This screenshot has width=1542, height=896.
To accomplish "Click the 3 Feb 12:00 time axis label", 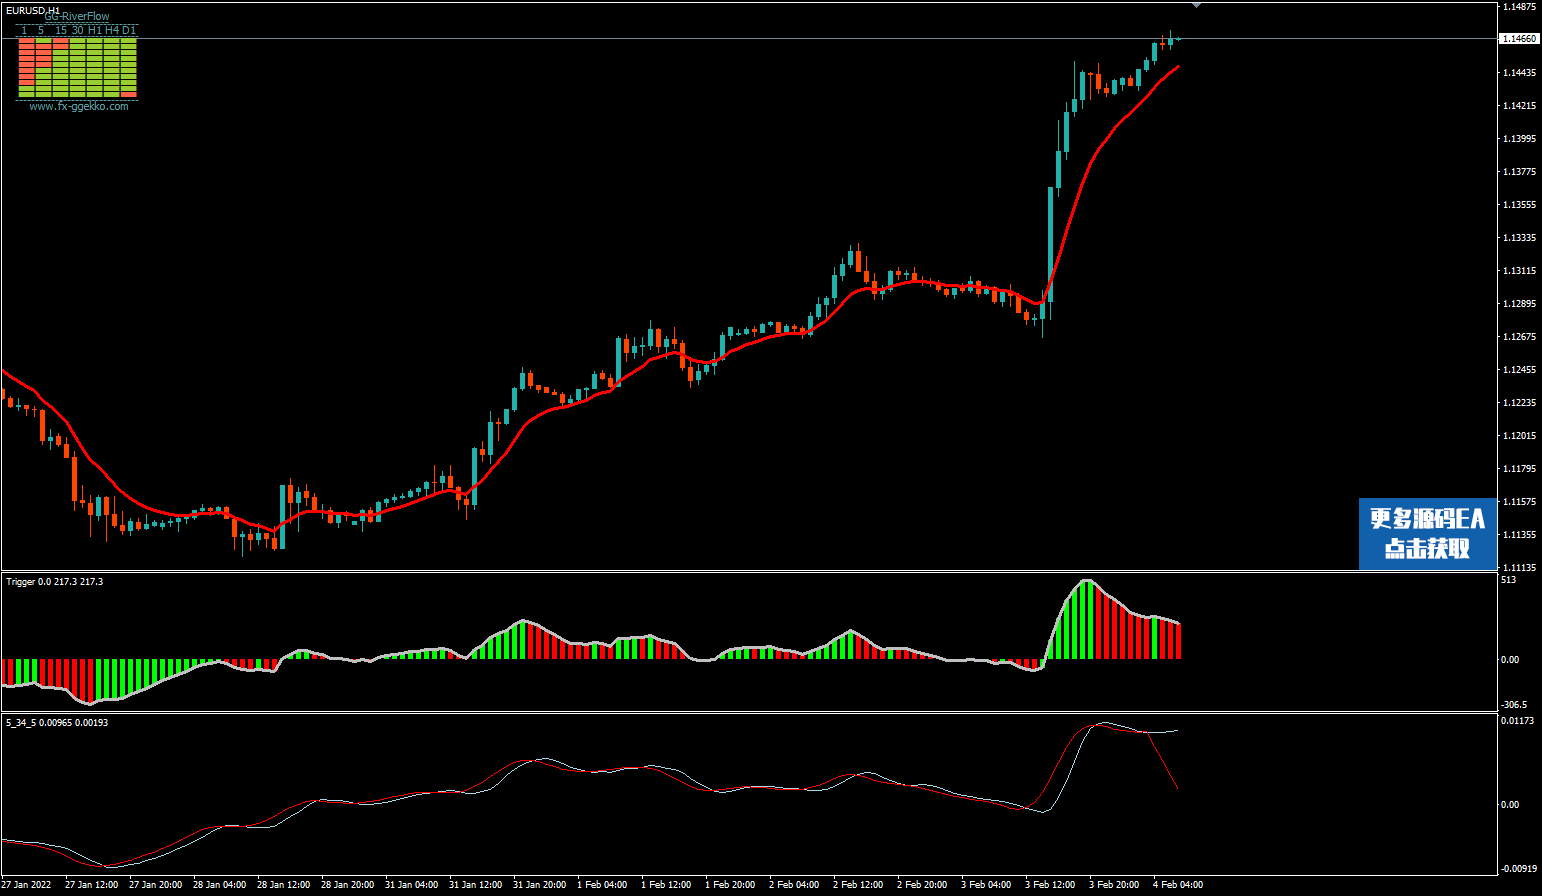I will [x=1050, y=885].
